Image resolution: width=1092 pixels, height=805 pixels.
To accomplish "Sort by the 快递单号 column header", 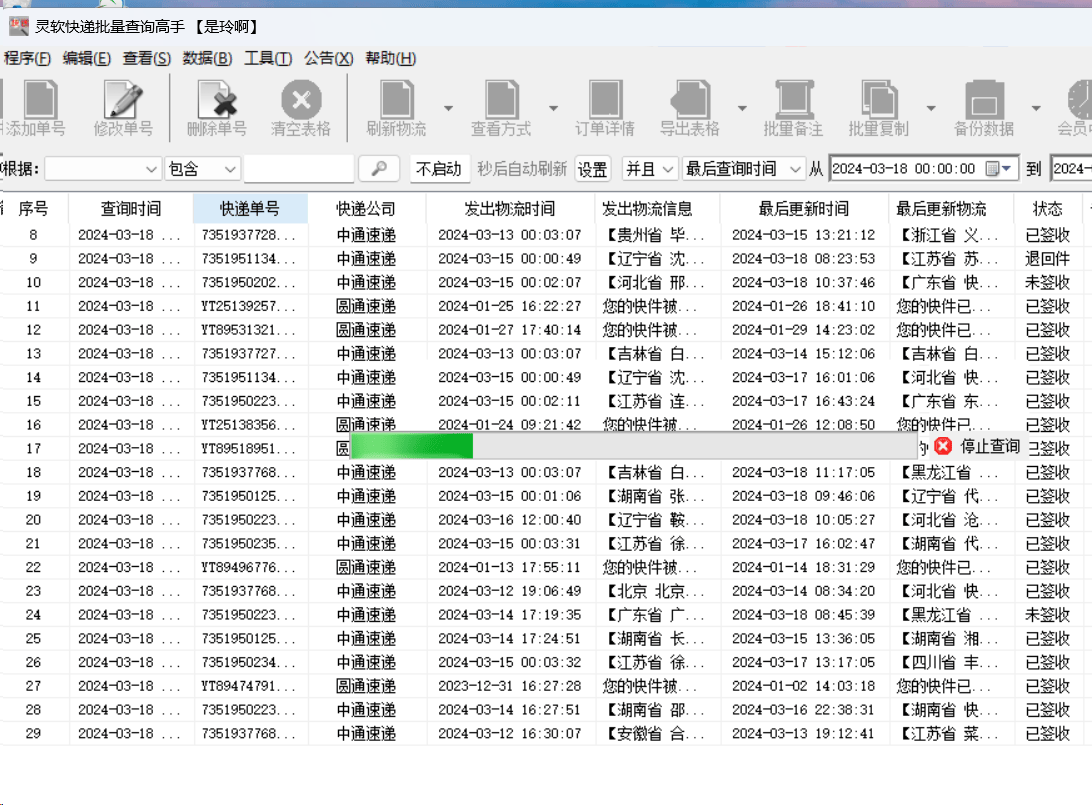I will pos(249,208).
